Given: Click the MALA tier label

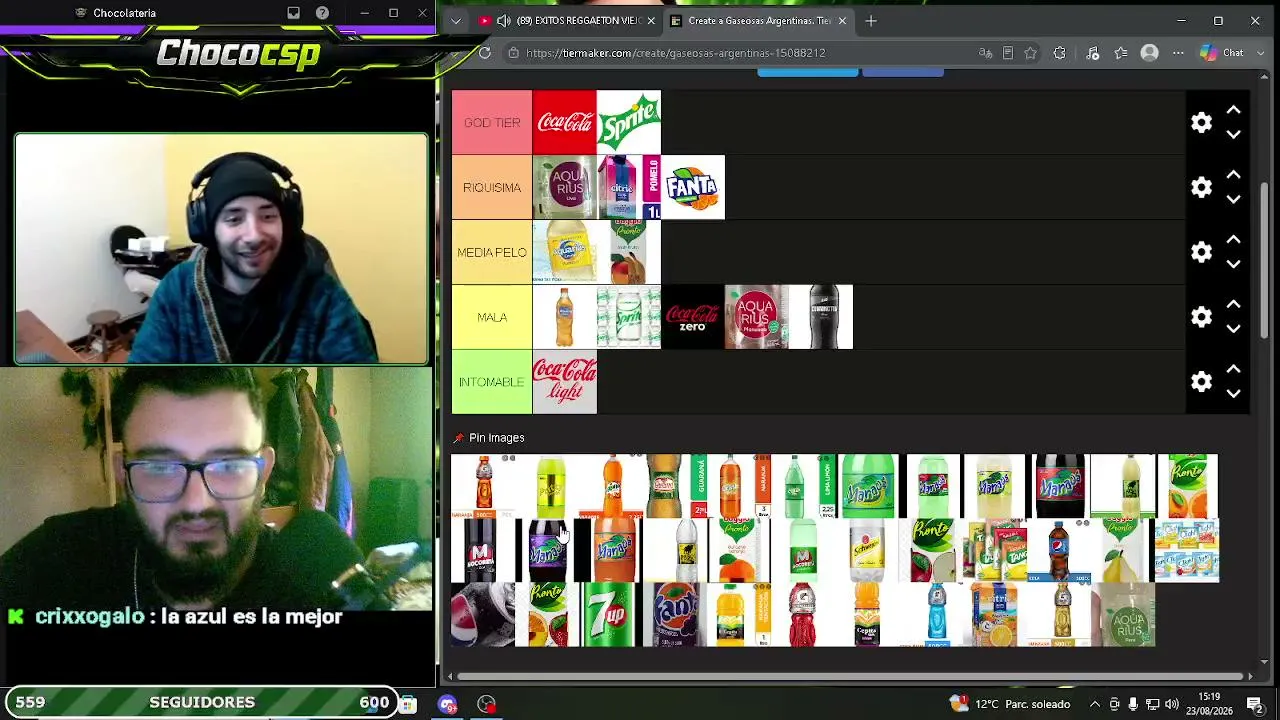Looking at the screenshot, I should coord(492,317).
